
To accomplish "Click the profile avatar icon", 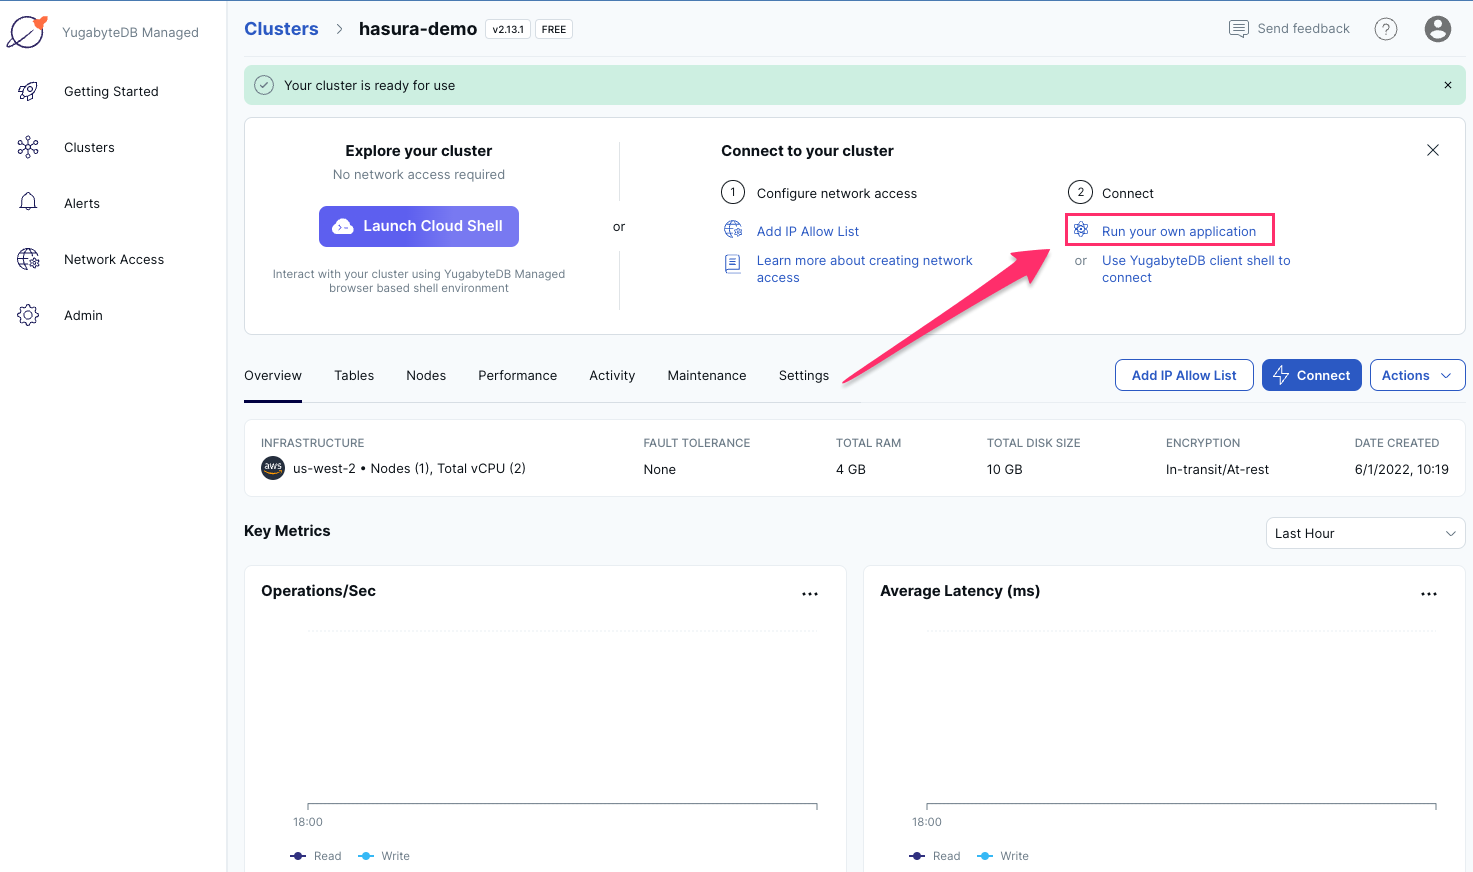I will pyautogui.click(x=1437, y=29).
